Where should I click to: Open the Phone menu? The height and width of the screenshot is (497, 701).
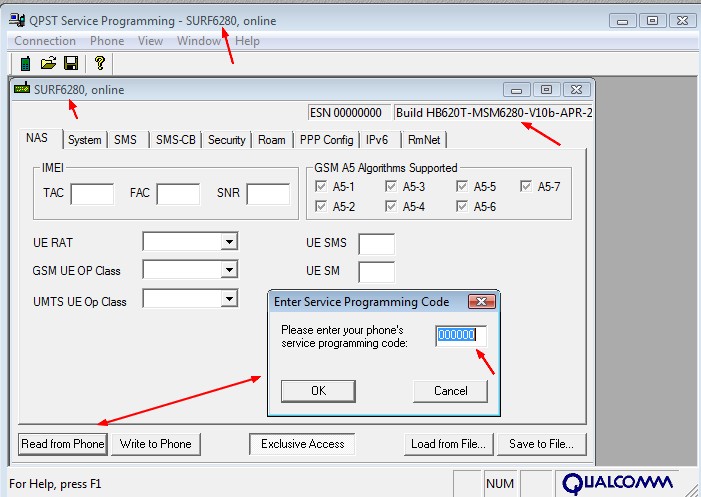(x=107, y=41)
